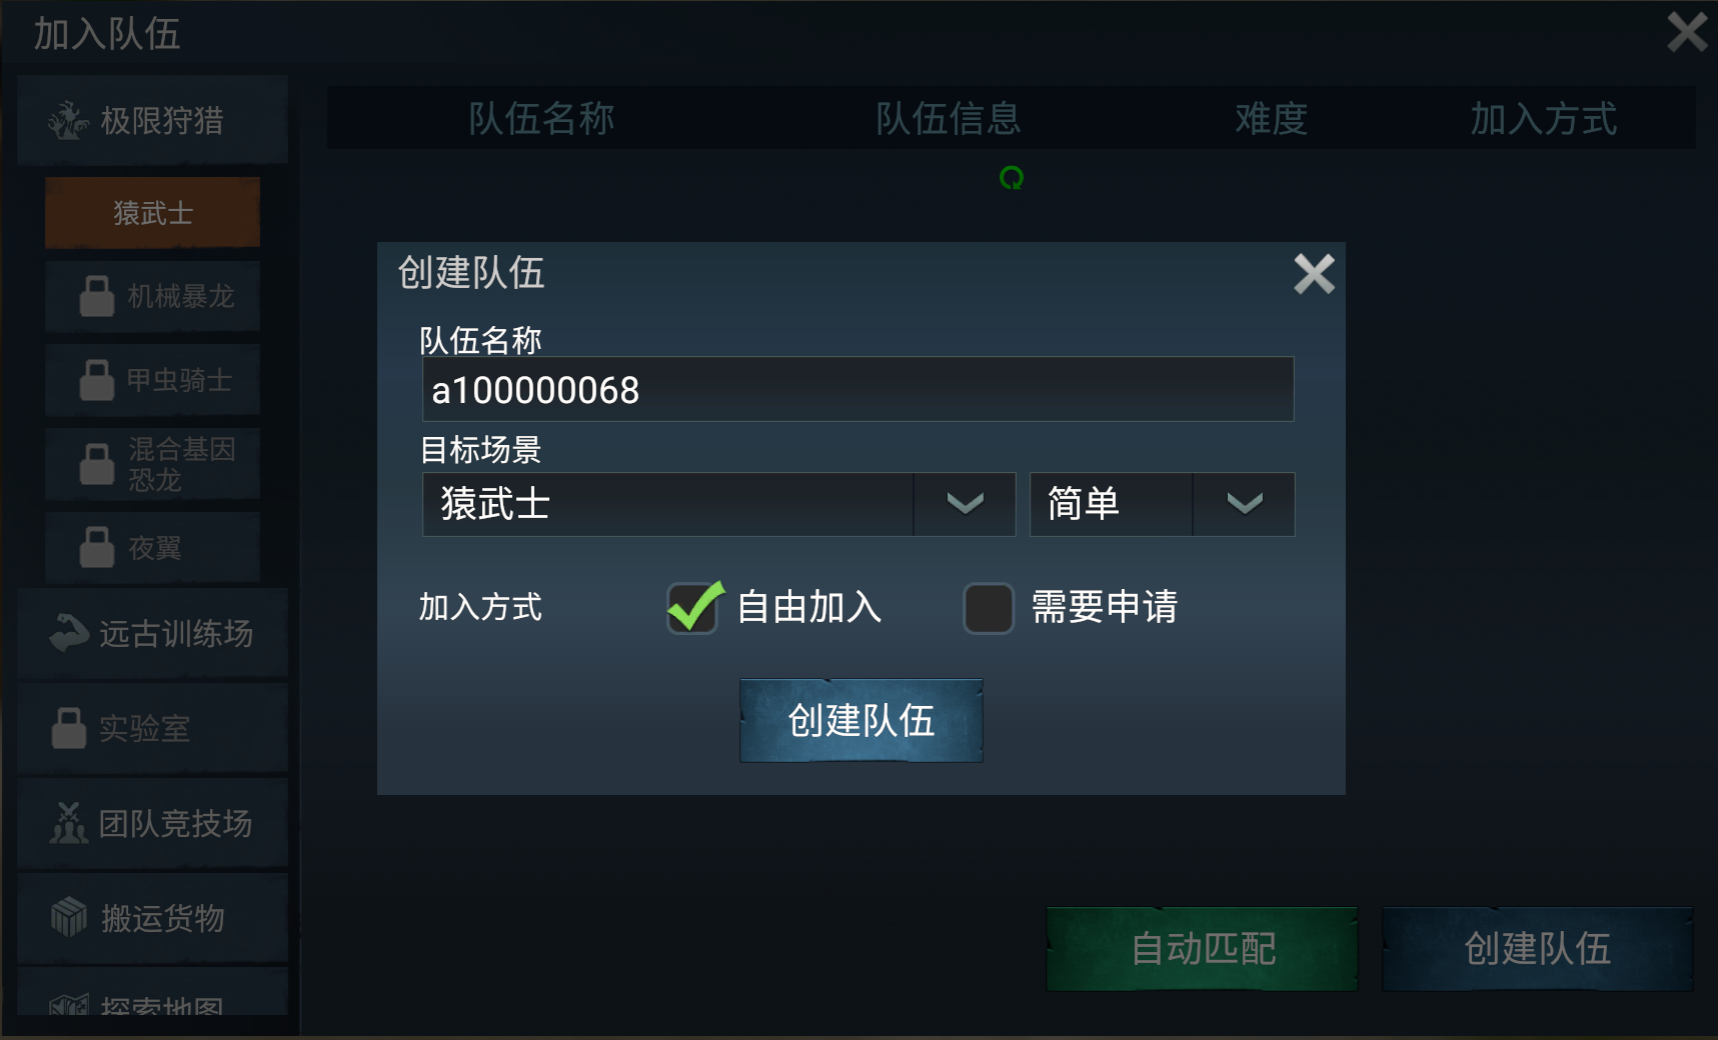Expand the 猿武士 target scene dropdown
1718x1040 pixels.
coord(719,504)
